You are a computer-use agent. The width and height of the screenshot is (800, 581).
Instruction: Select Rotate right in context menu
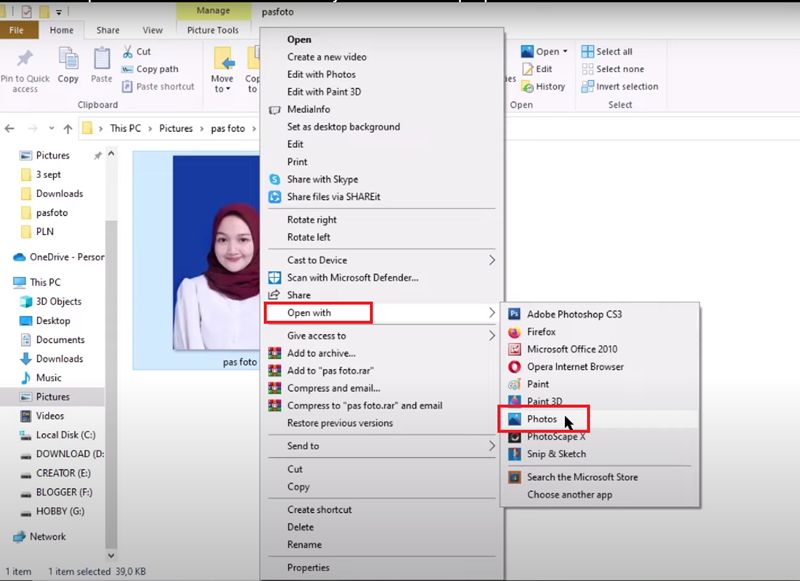click(x=312, y=220)
